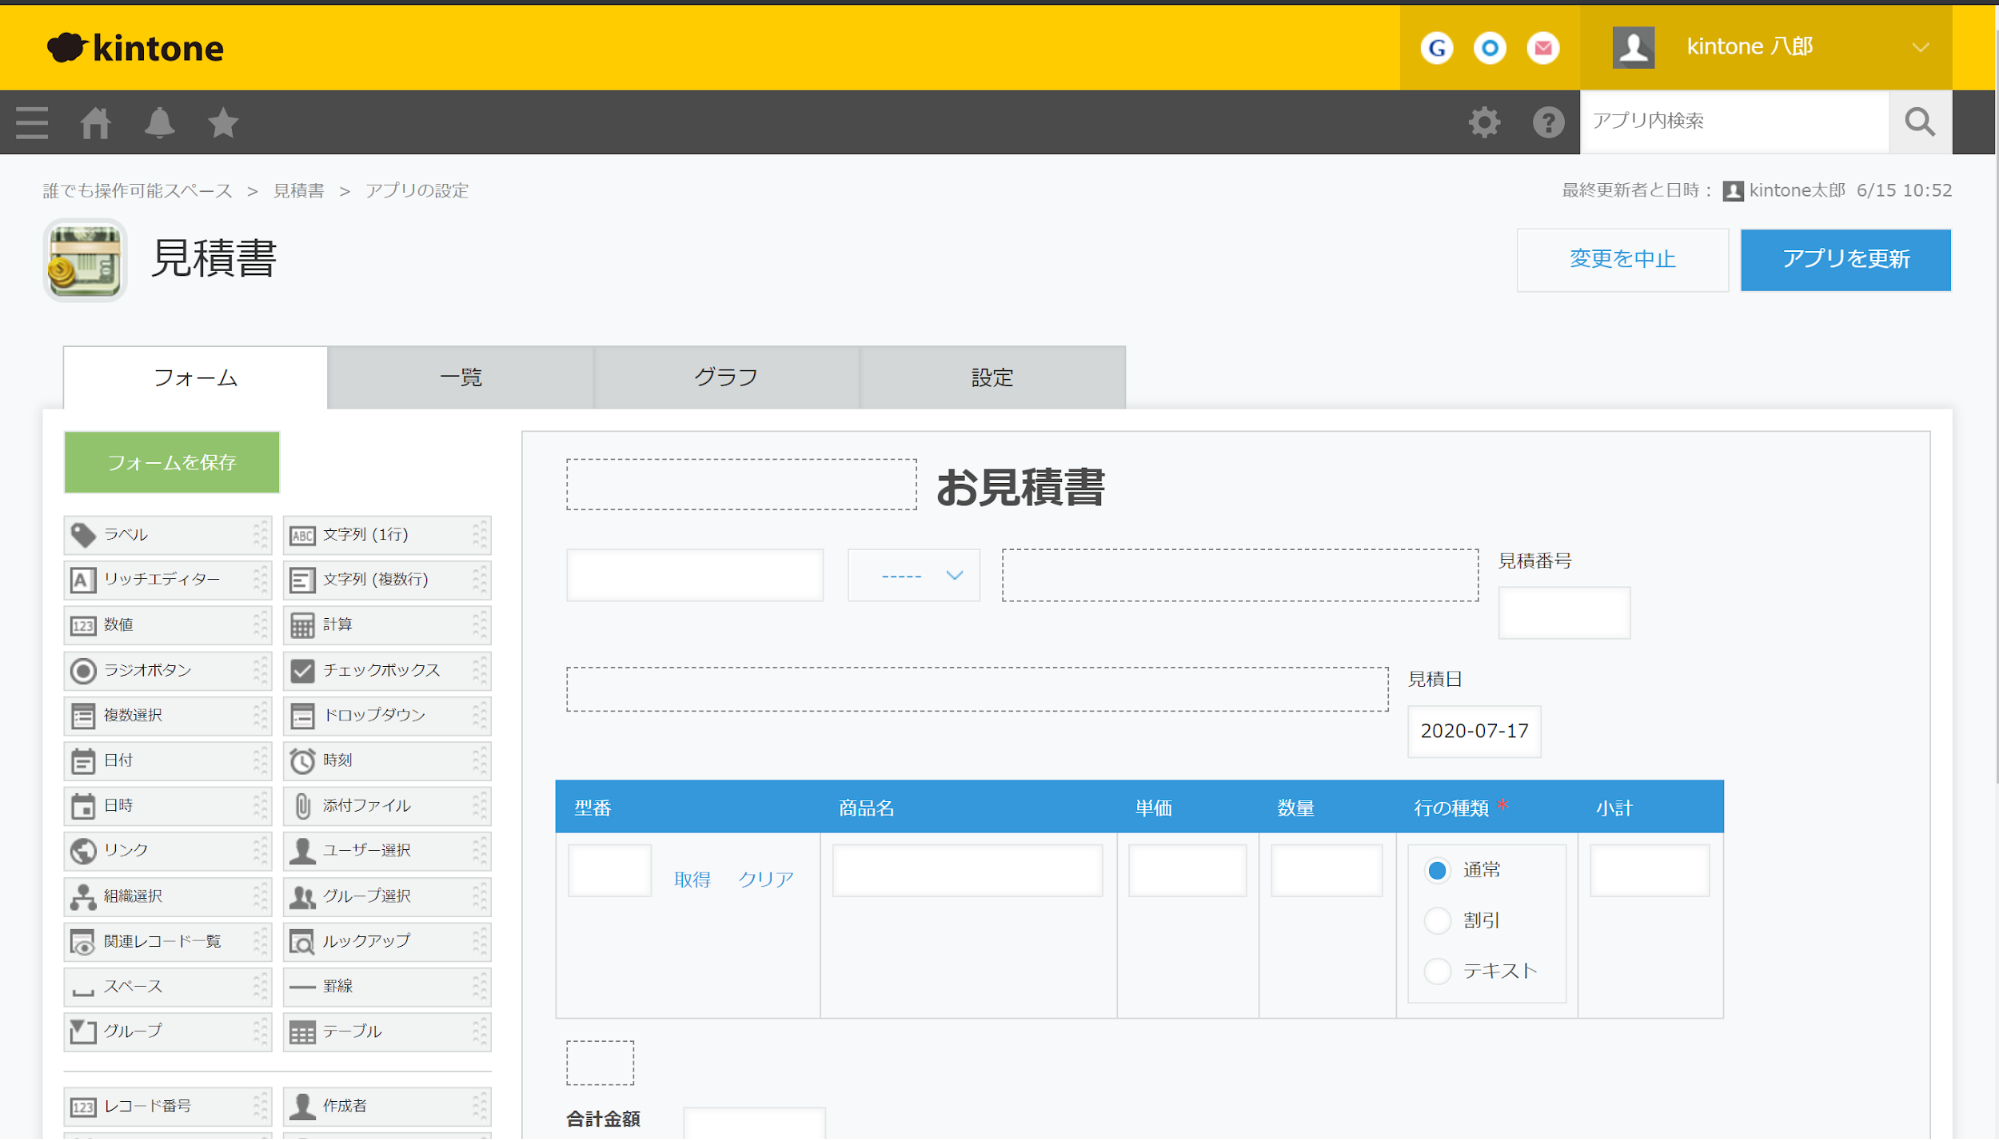Select the ユーザー選択 field part
This screenshot has height=1140, width=1999.
pos(387,851)
